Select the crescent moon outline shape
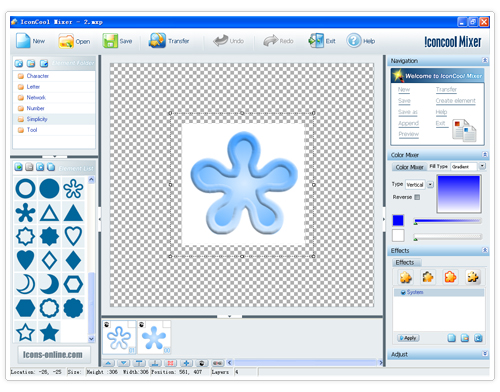Viewport: 500px width, 392px height. (25, 284)
